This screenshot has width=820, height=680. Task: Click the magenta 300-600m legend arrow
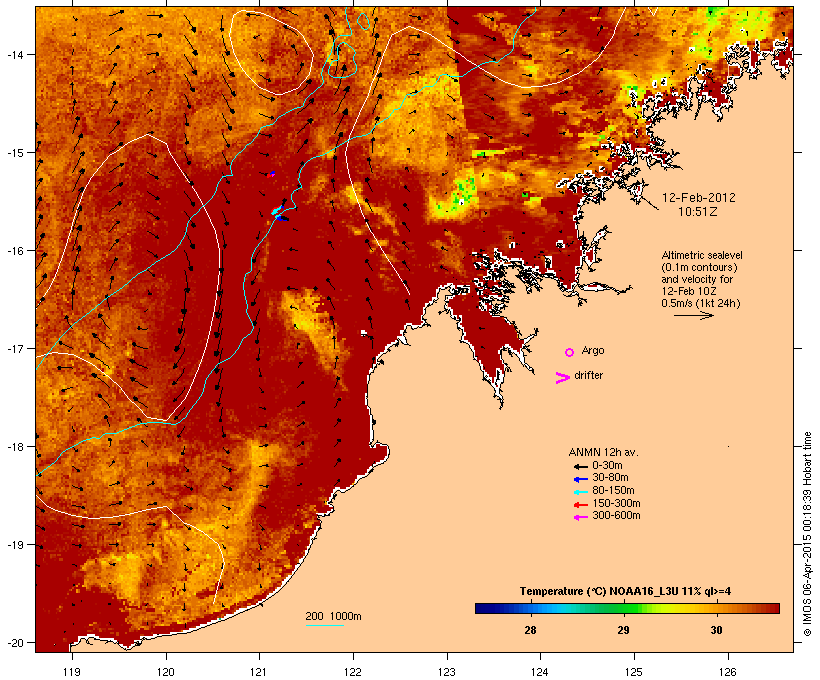[581, 517]
